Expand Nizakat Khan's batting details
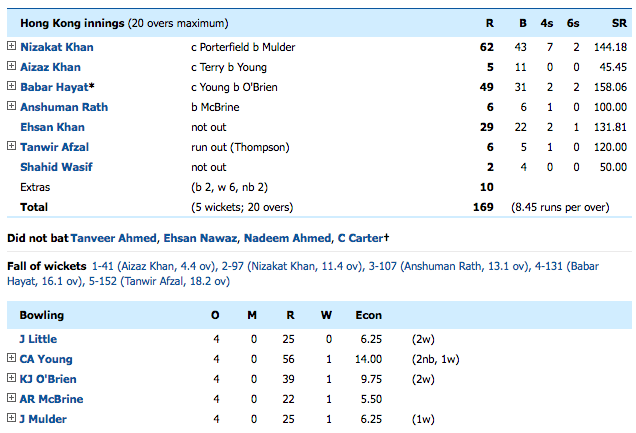Screen dimensions: 636x433 click(11, 47)
